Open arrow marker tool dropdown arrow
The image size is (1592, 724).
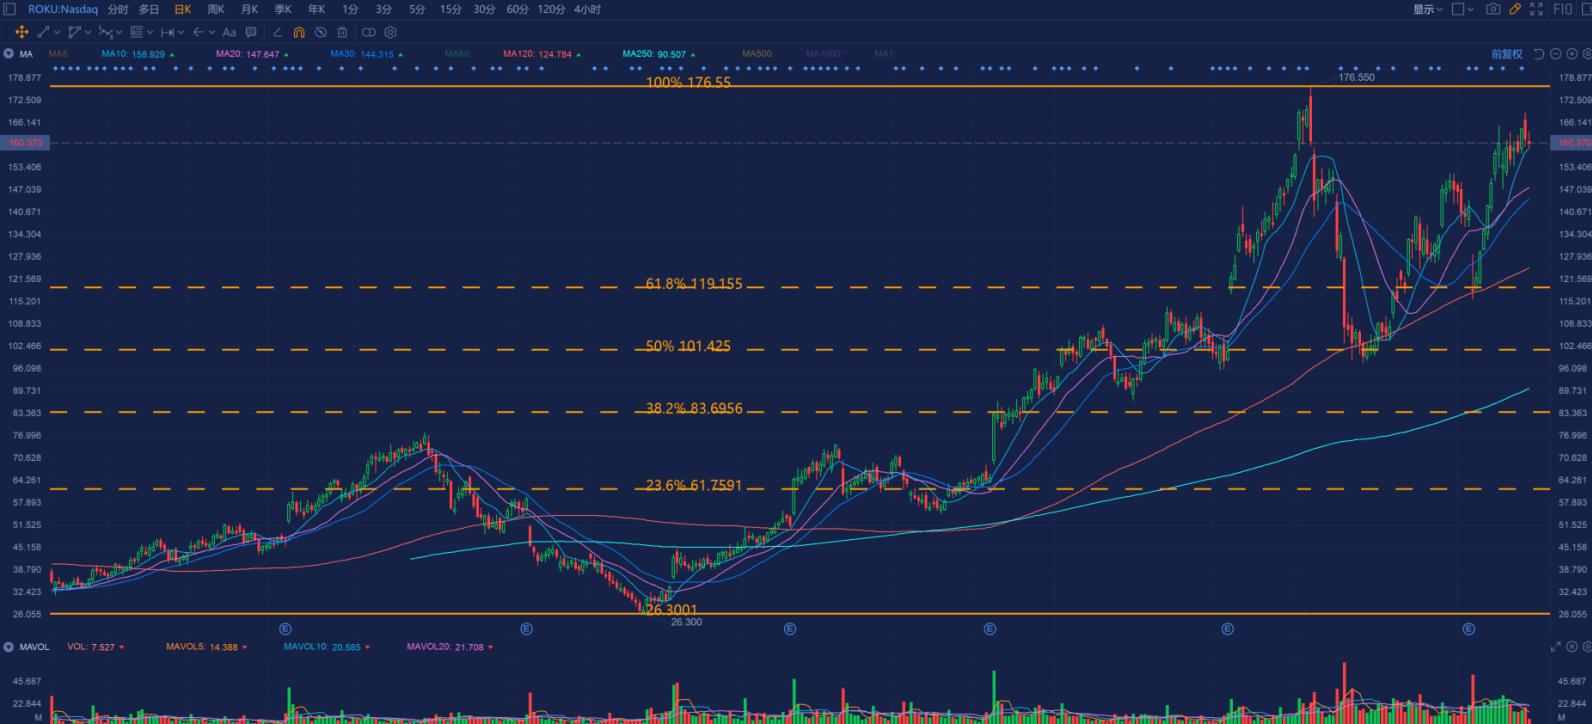coord(212,32)
